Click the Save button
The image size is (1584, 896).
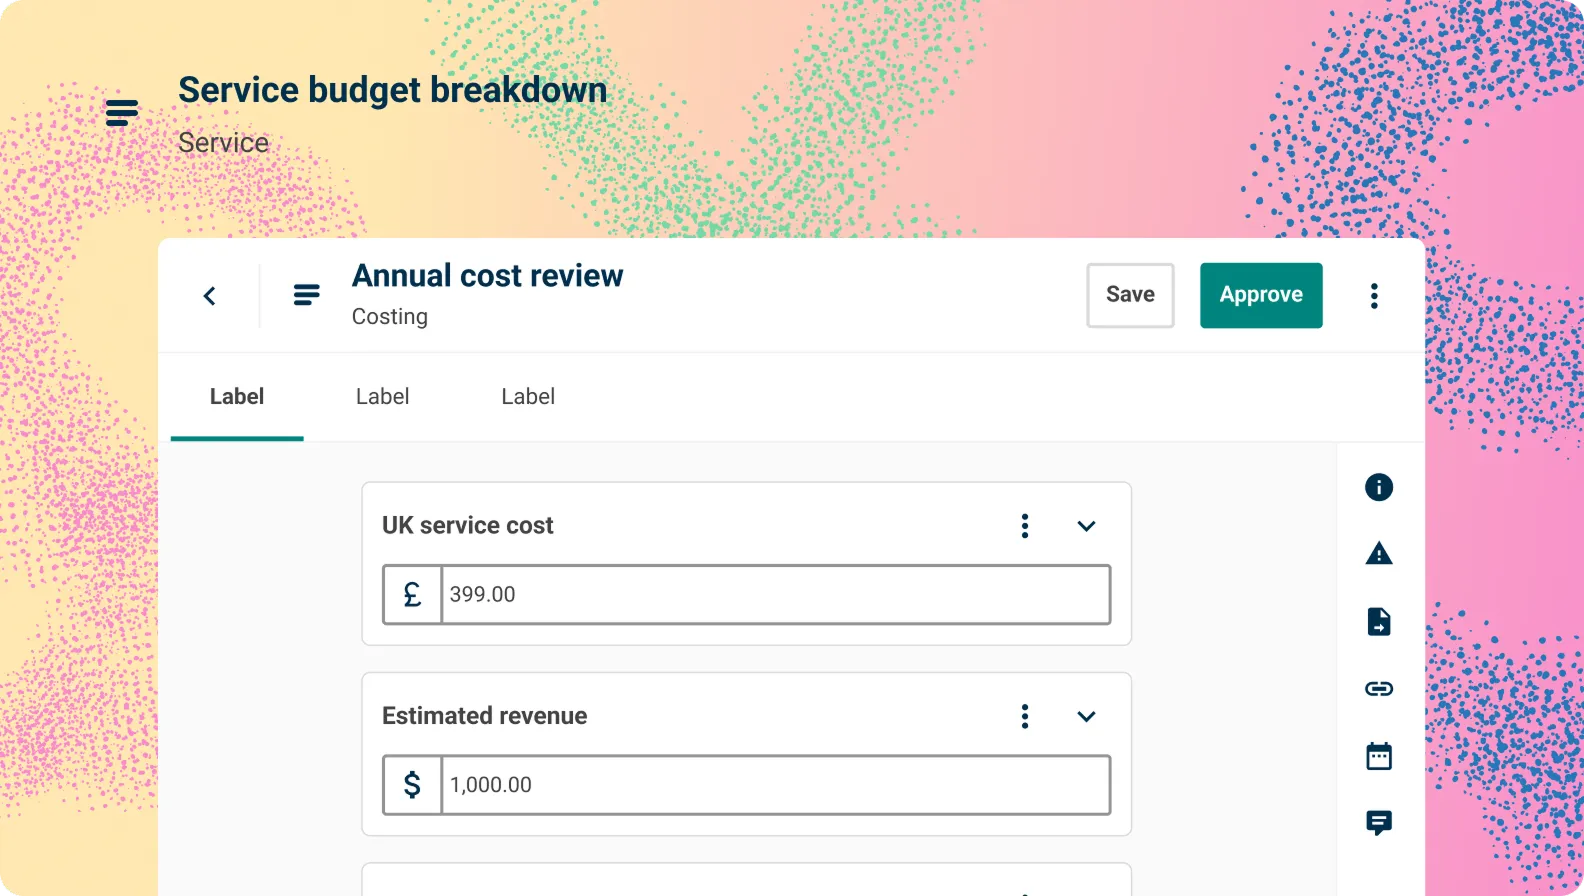tap(1130, 295)
